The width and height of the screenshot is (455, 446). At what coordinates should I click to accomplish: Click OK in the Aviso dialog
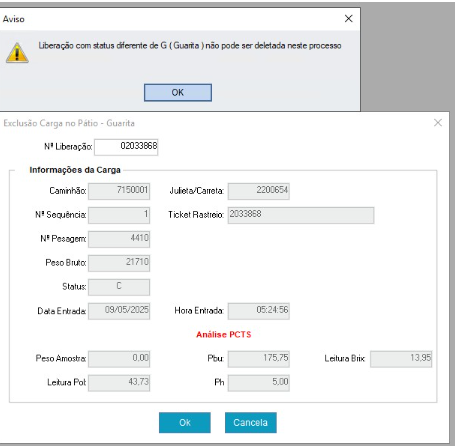(178, 92)
